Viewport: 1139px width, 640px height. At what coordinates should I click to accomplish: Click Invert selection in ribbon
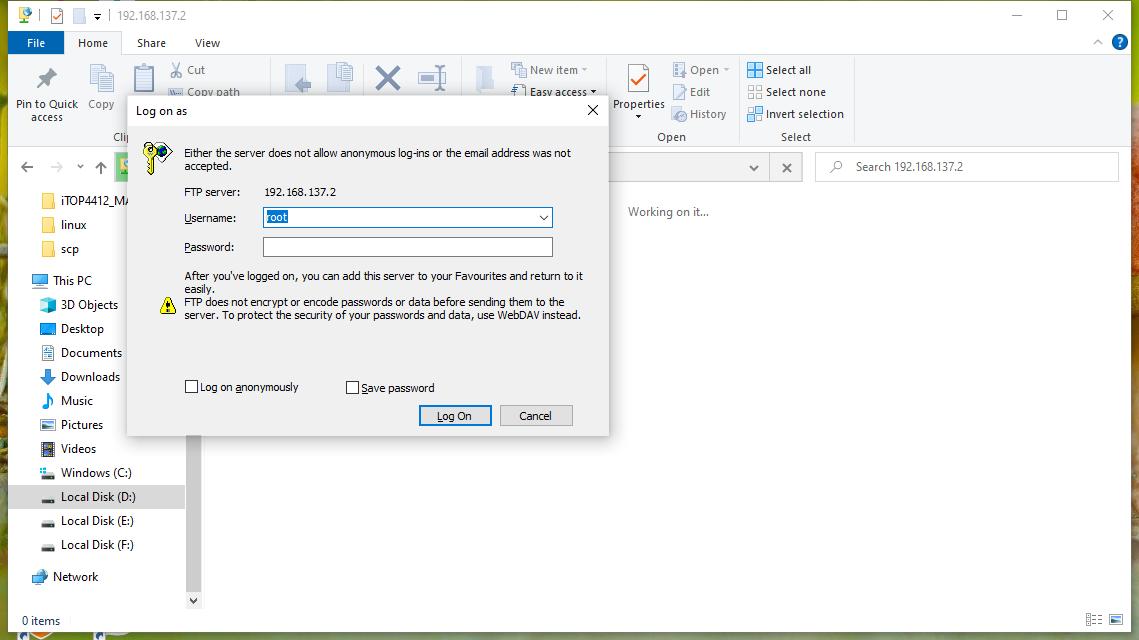pos(795,114)
